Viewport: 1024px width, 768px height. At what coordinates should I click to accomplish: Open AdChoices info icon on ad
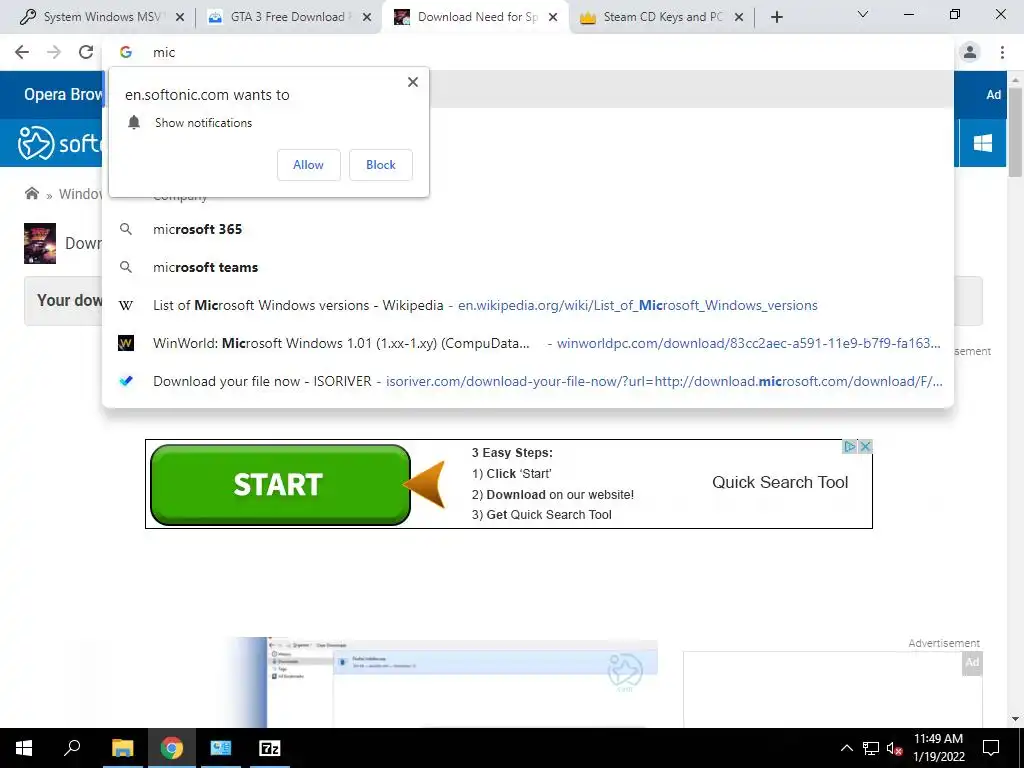[850, 447]
